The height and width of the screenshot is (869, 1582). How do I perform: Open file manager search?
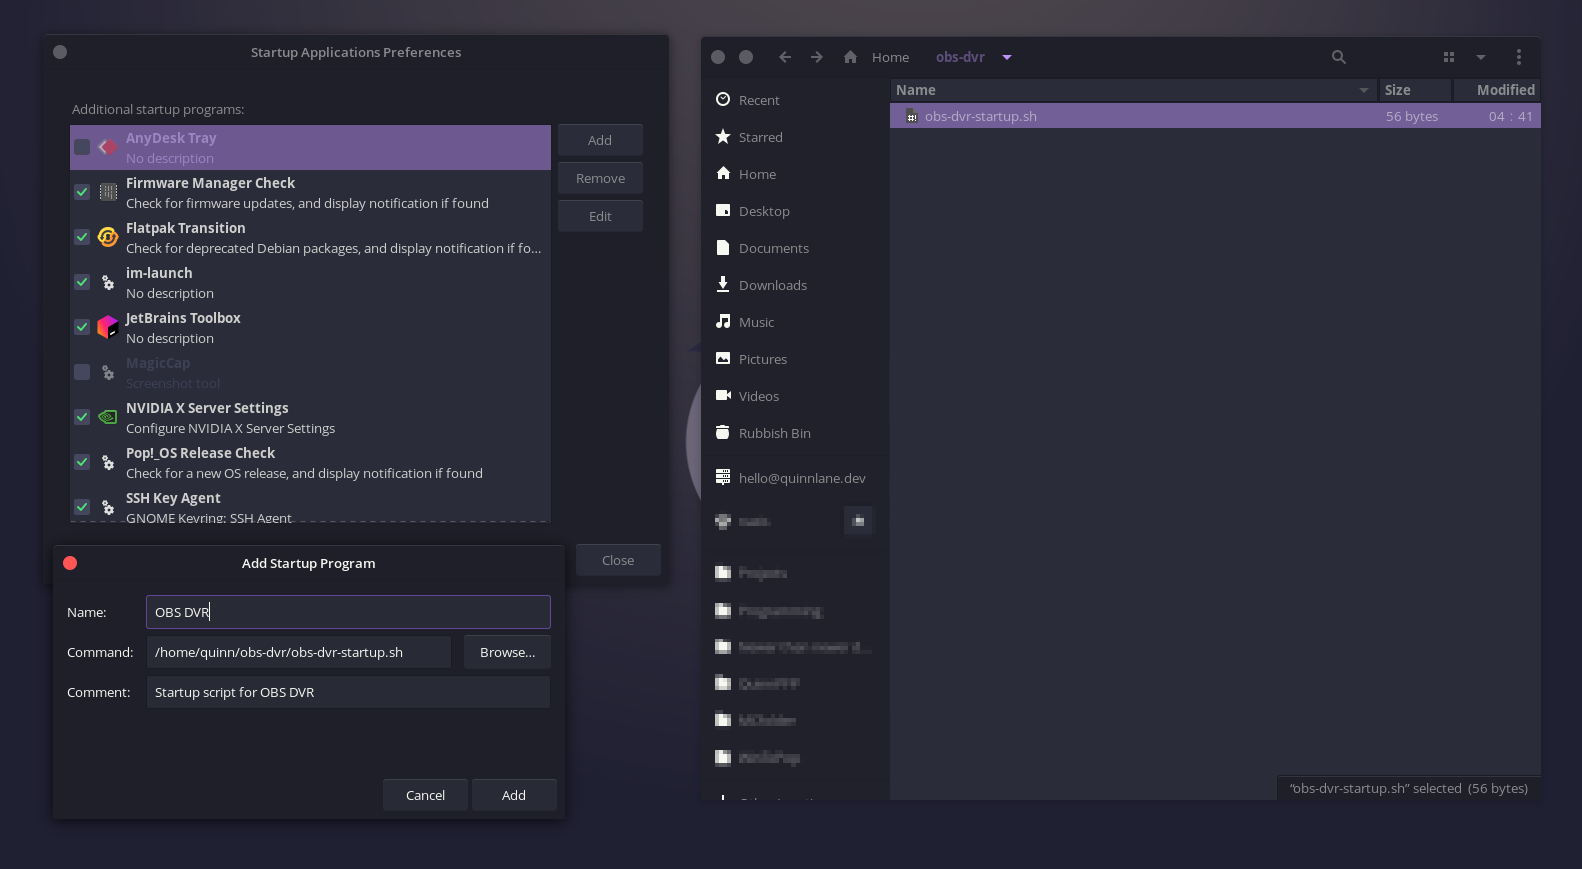click(x=1339, y=57)
